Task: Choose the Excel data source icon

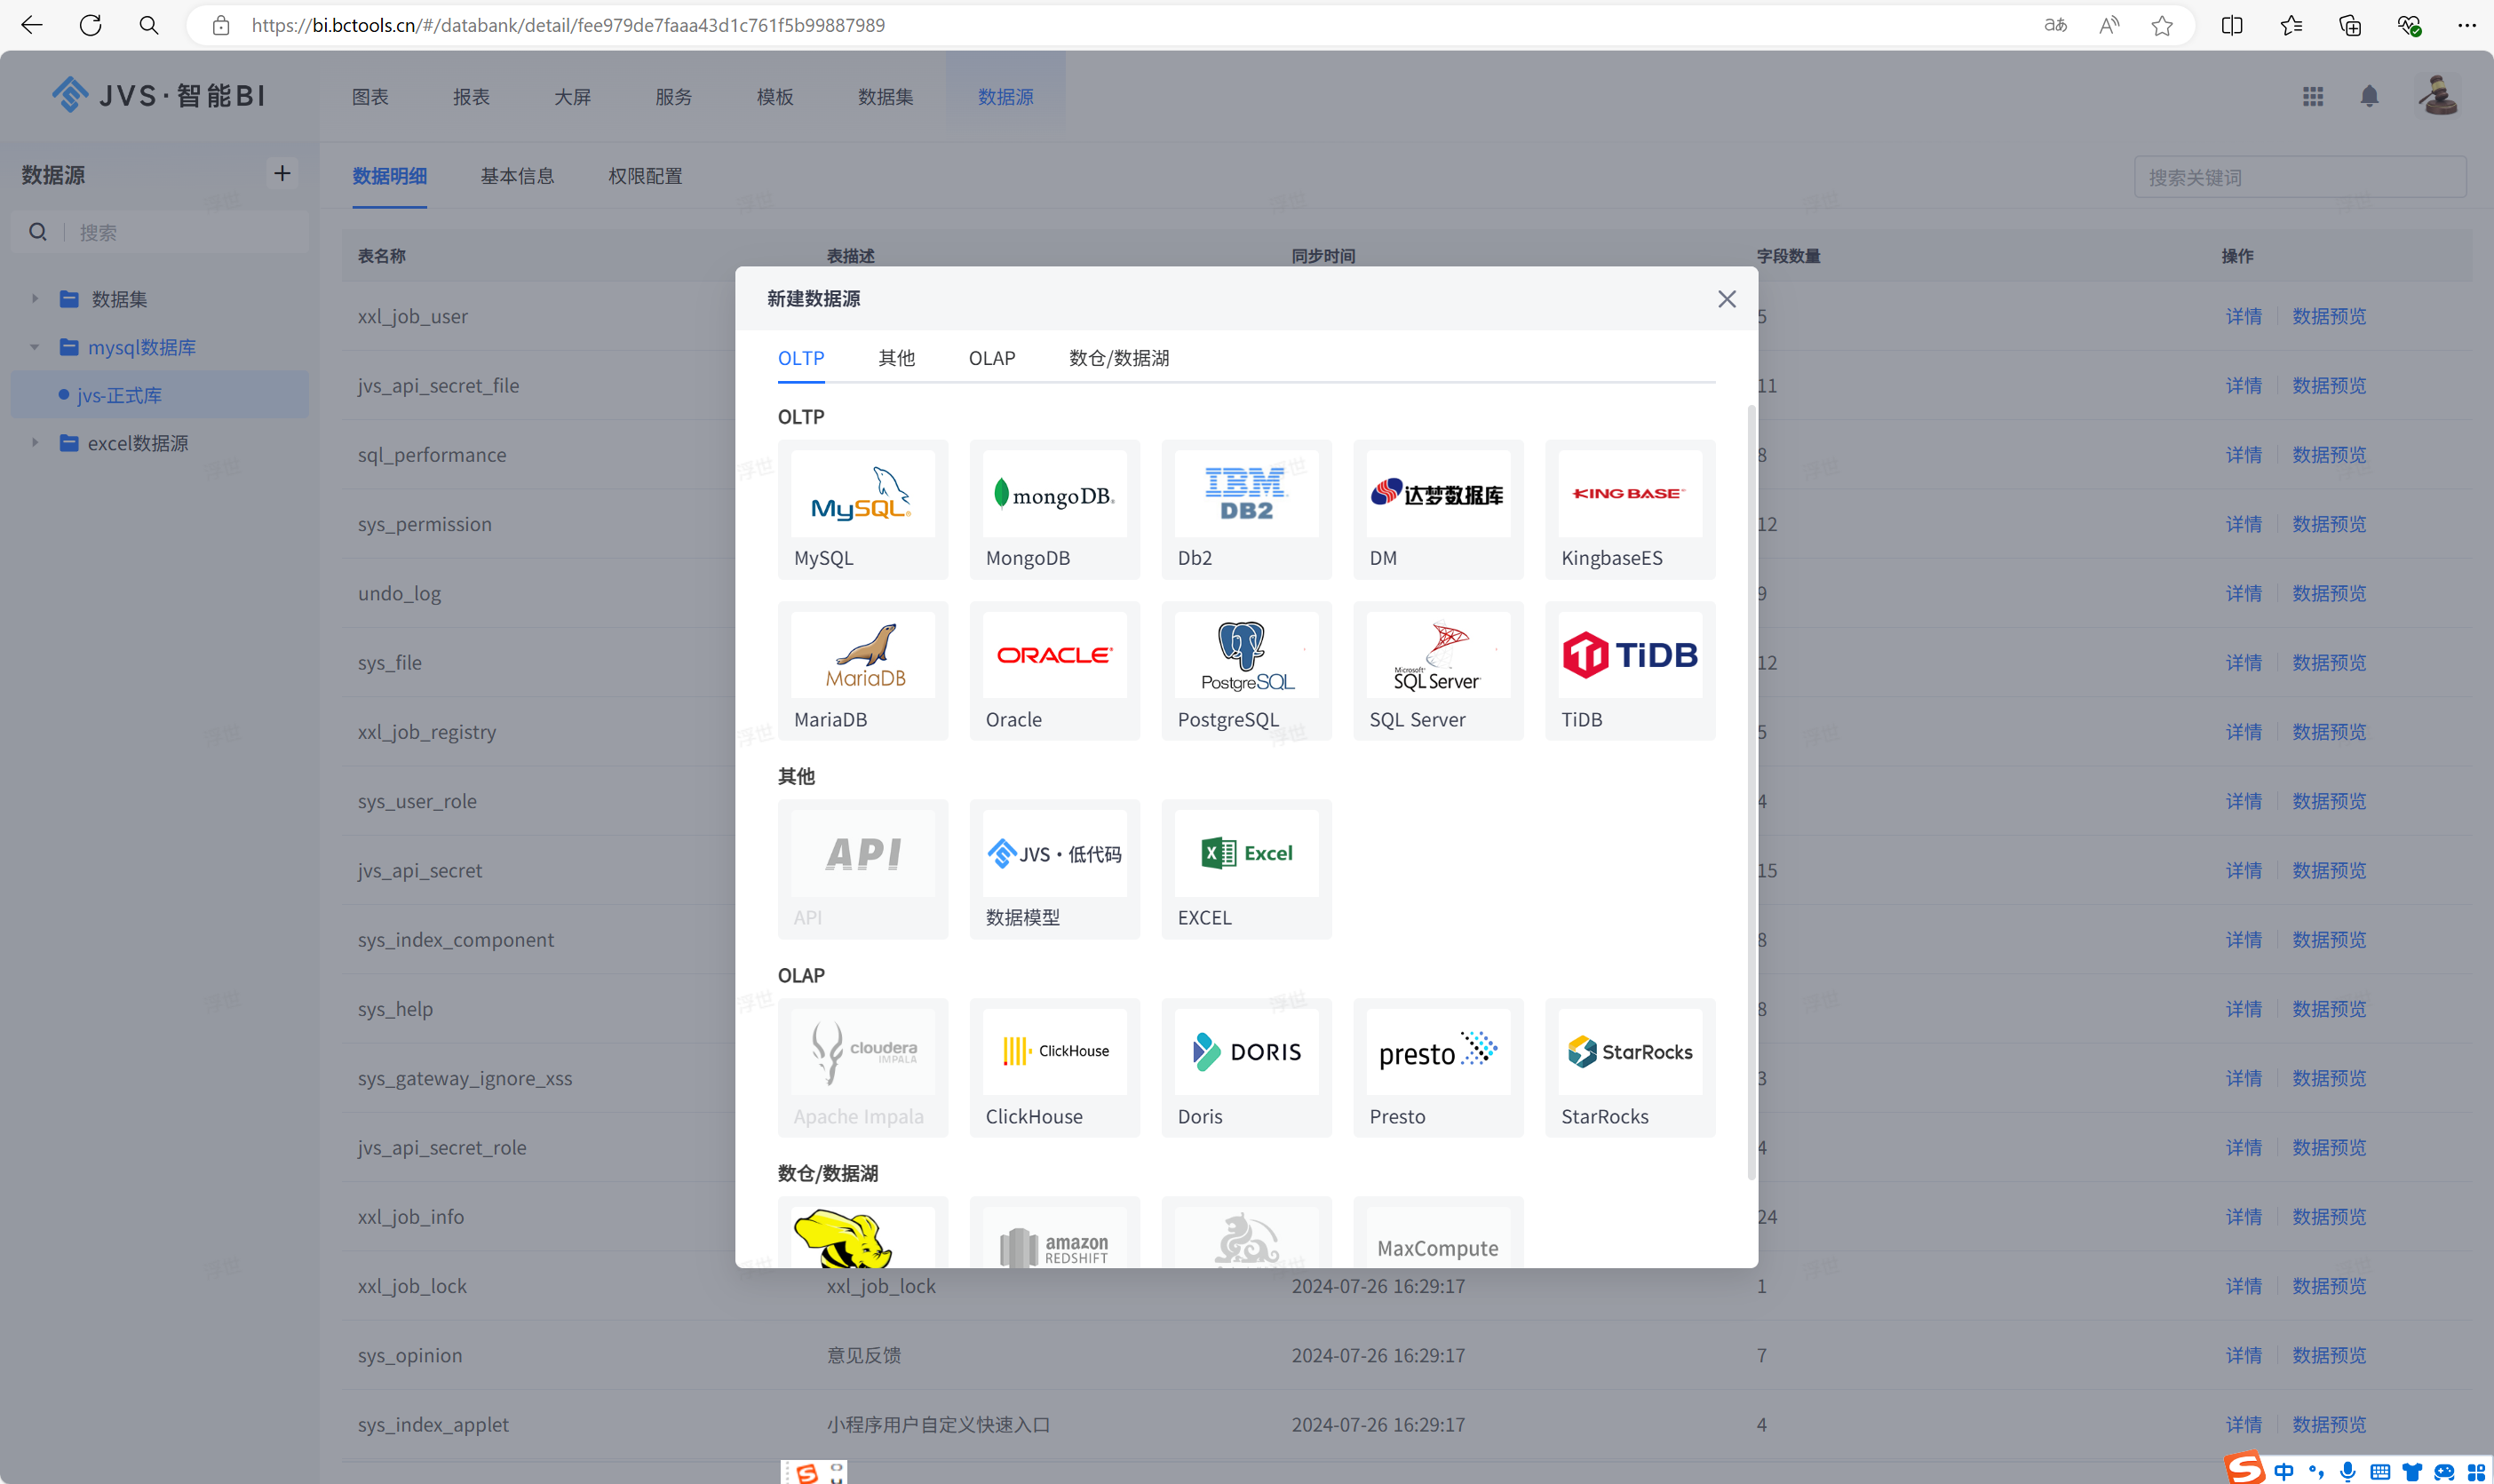Action: pyautogui.click(x=1246, y=854)
